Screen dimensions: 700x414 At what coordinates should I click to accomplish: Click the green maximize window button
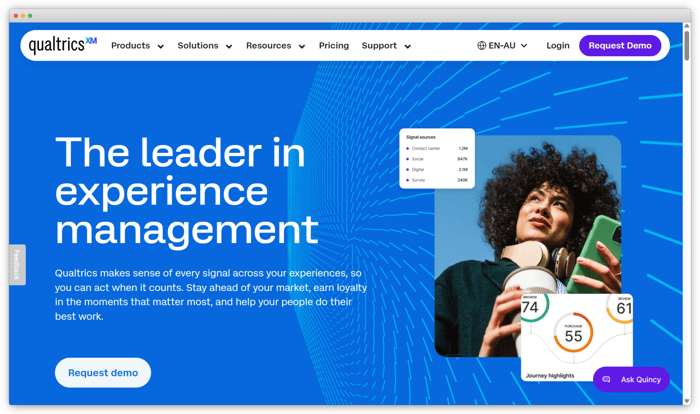30,16
